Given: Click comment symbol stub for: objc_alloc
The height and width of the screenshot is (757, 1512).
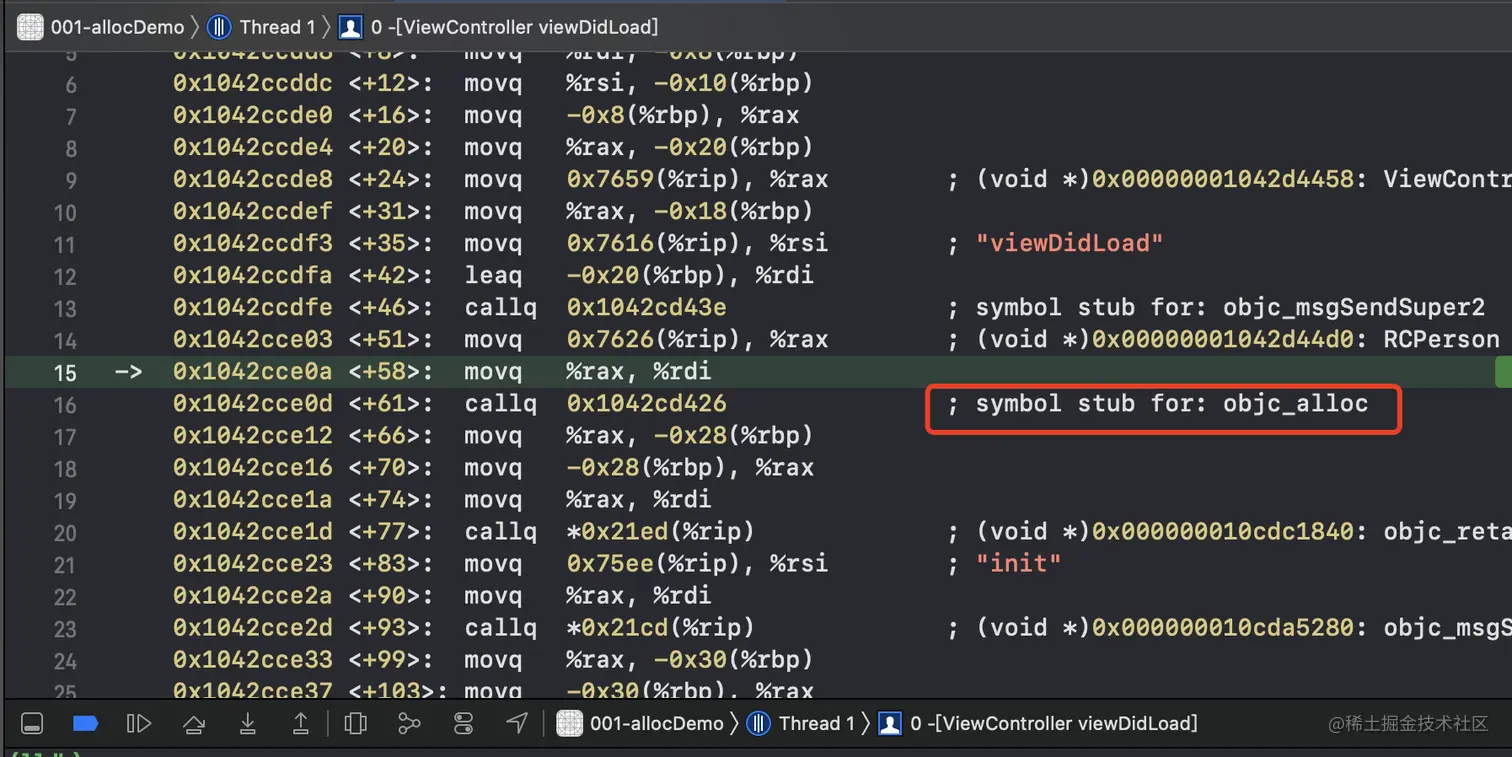Looking at the screenshot, I should tap(1172, 404).
